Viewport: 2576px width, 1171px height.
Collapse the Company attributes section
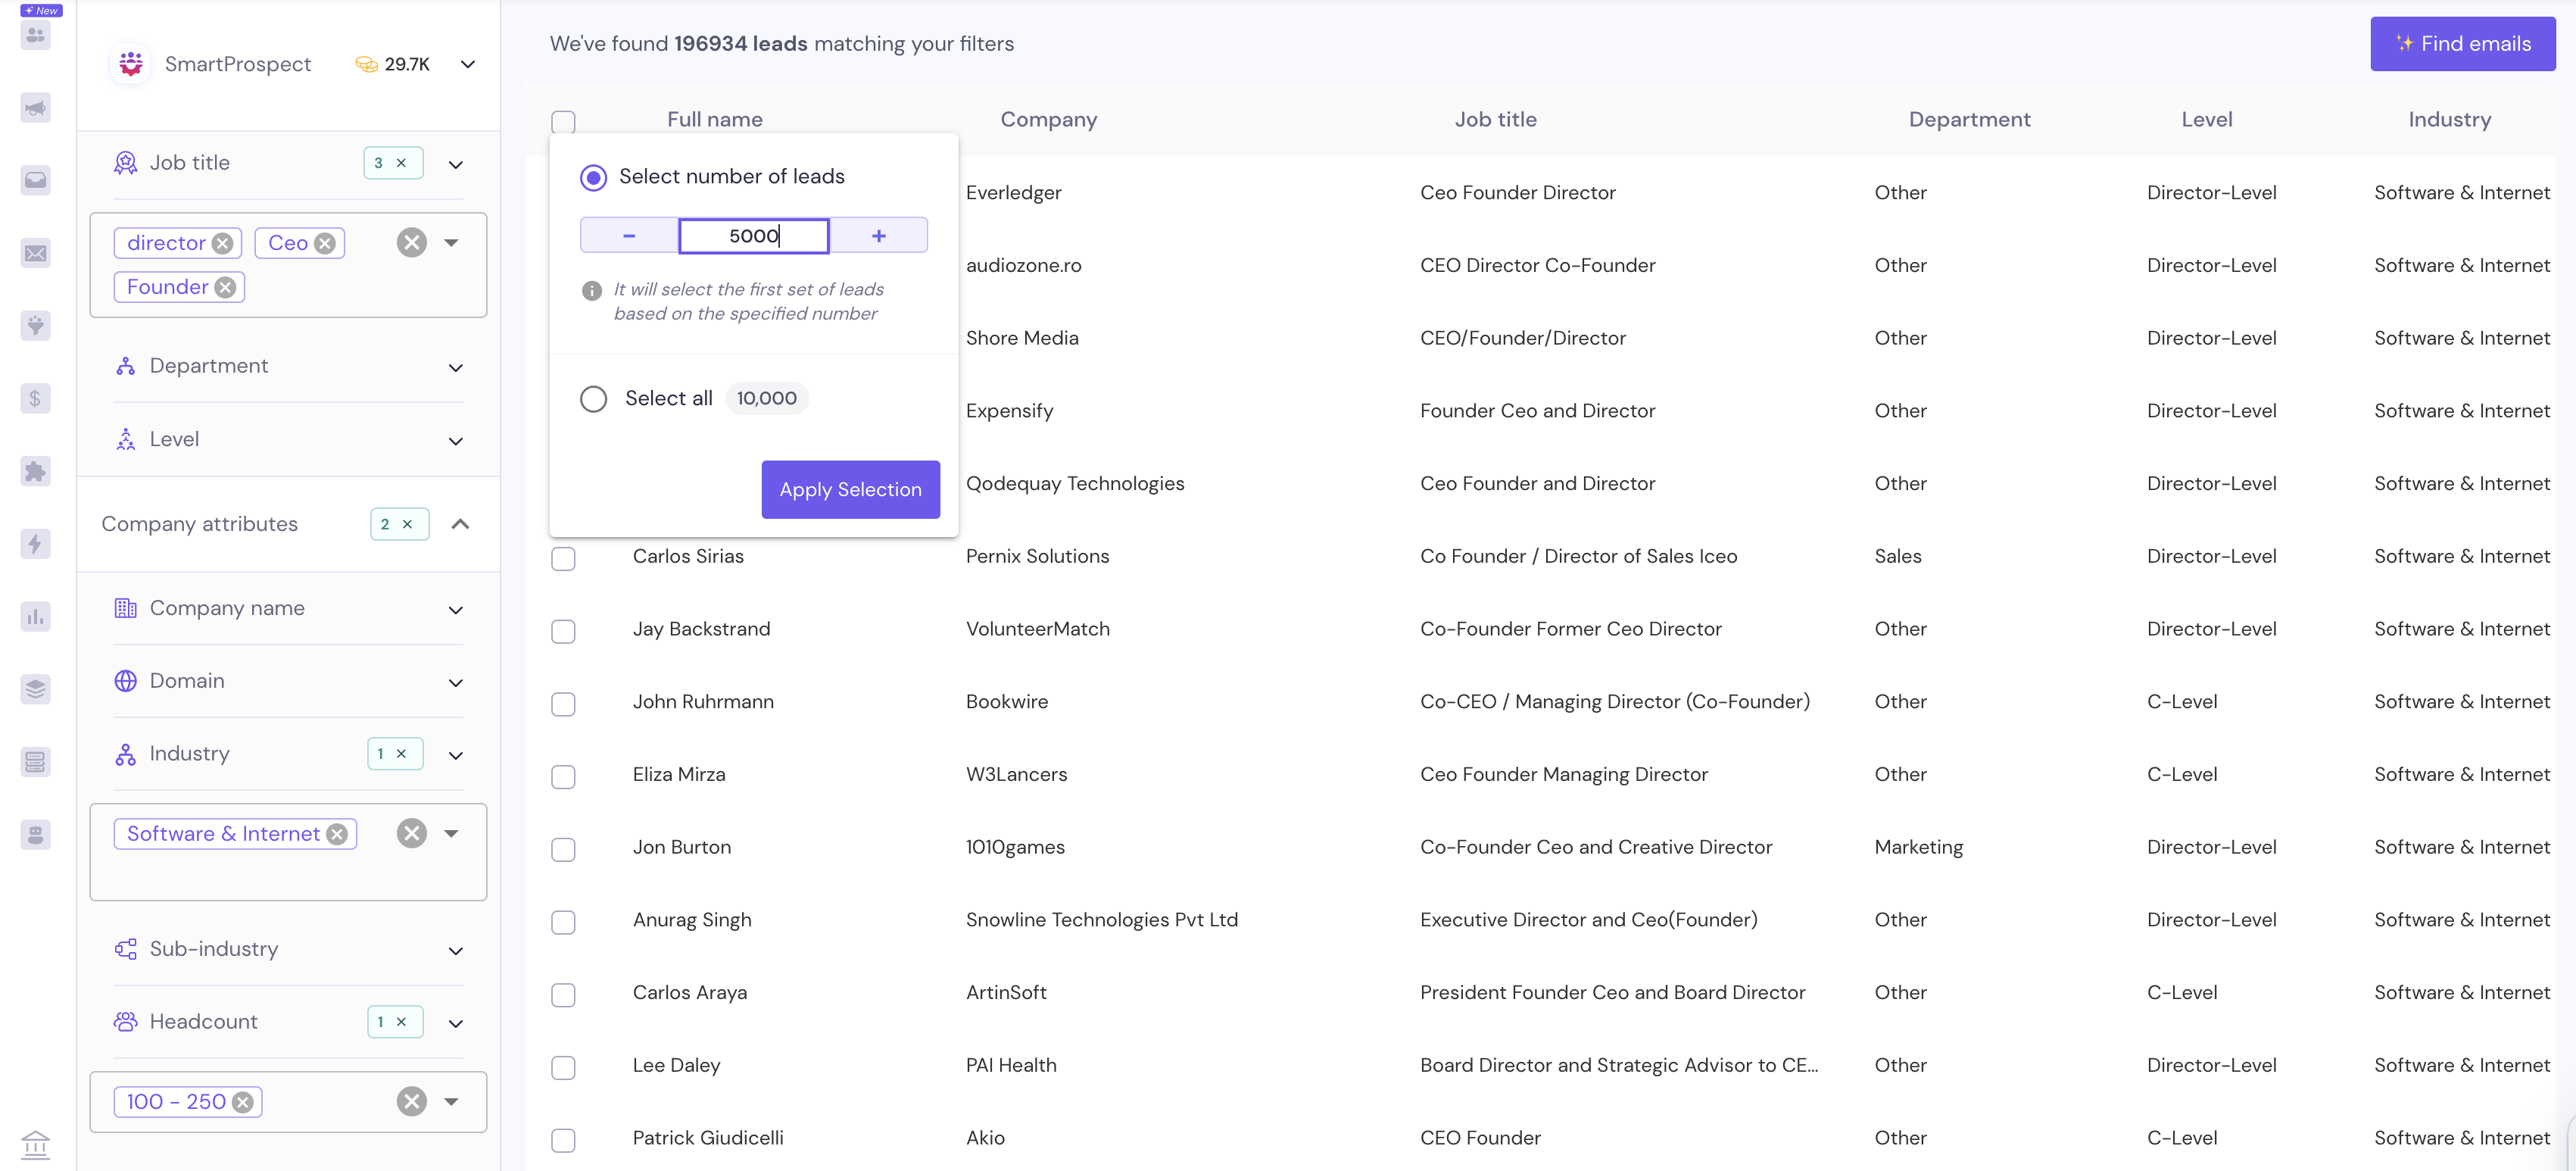[x=460, y=524]
